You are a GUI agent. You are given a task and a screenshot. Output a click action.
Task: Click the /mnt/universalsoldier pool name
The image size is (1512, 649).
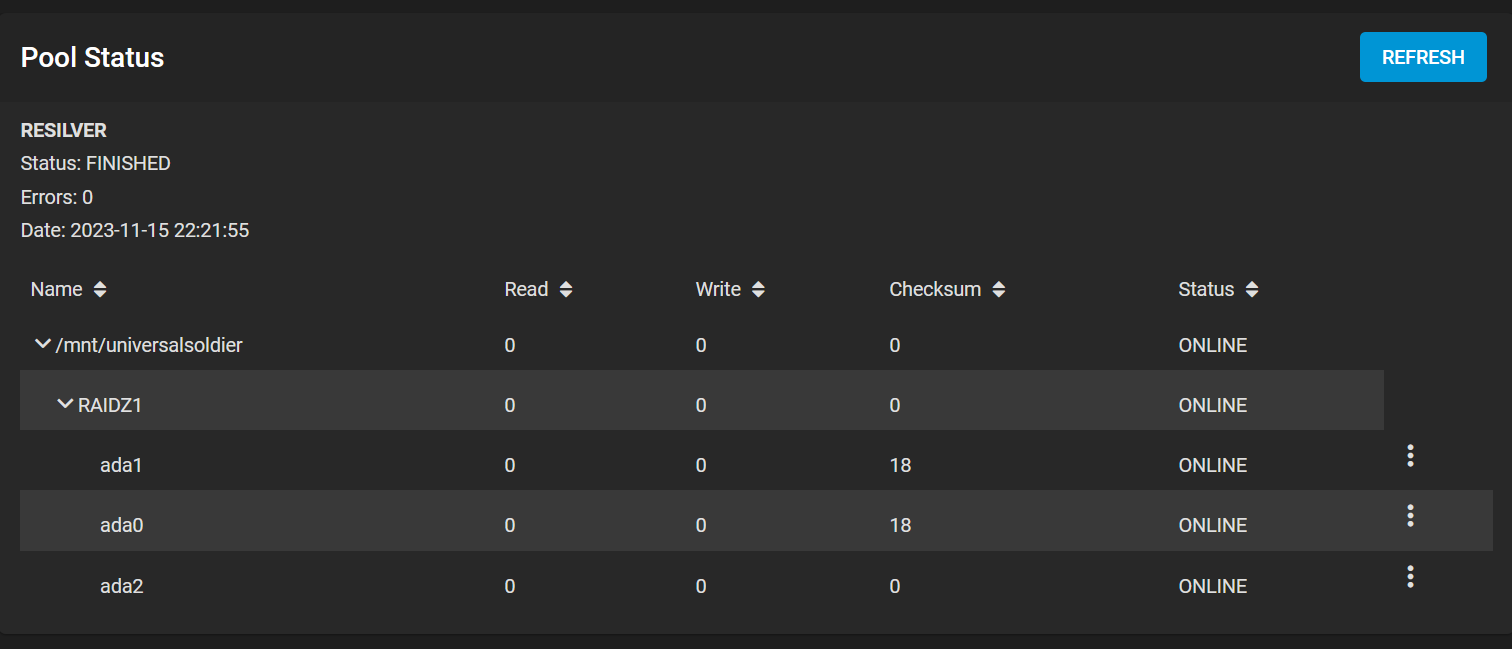[x=149, y=345]
